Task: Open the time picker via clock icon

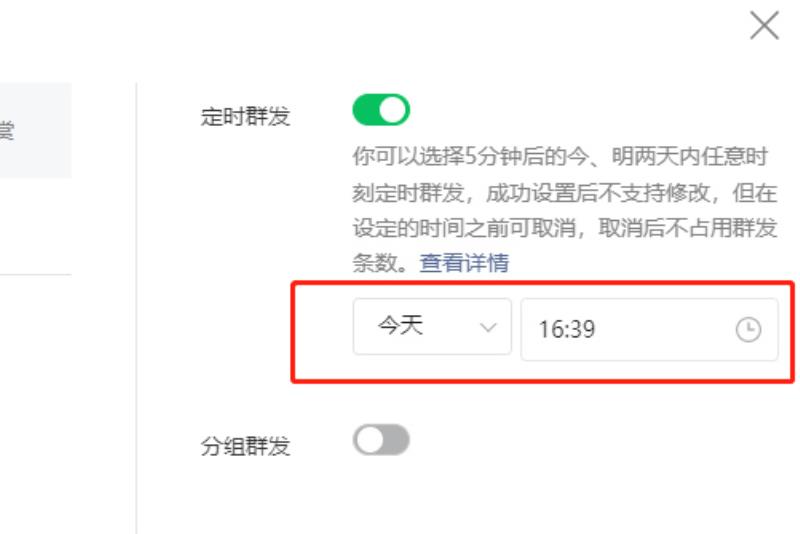Action: pyautogui.click(x=748, y=329)
